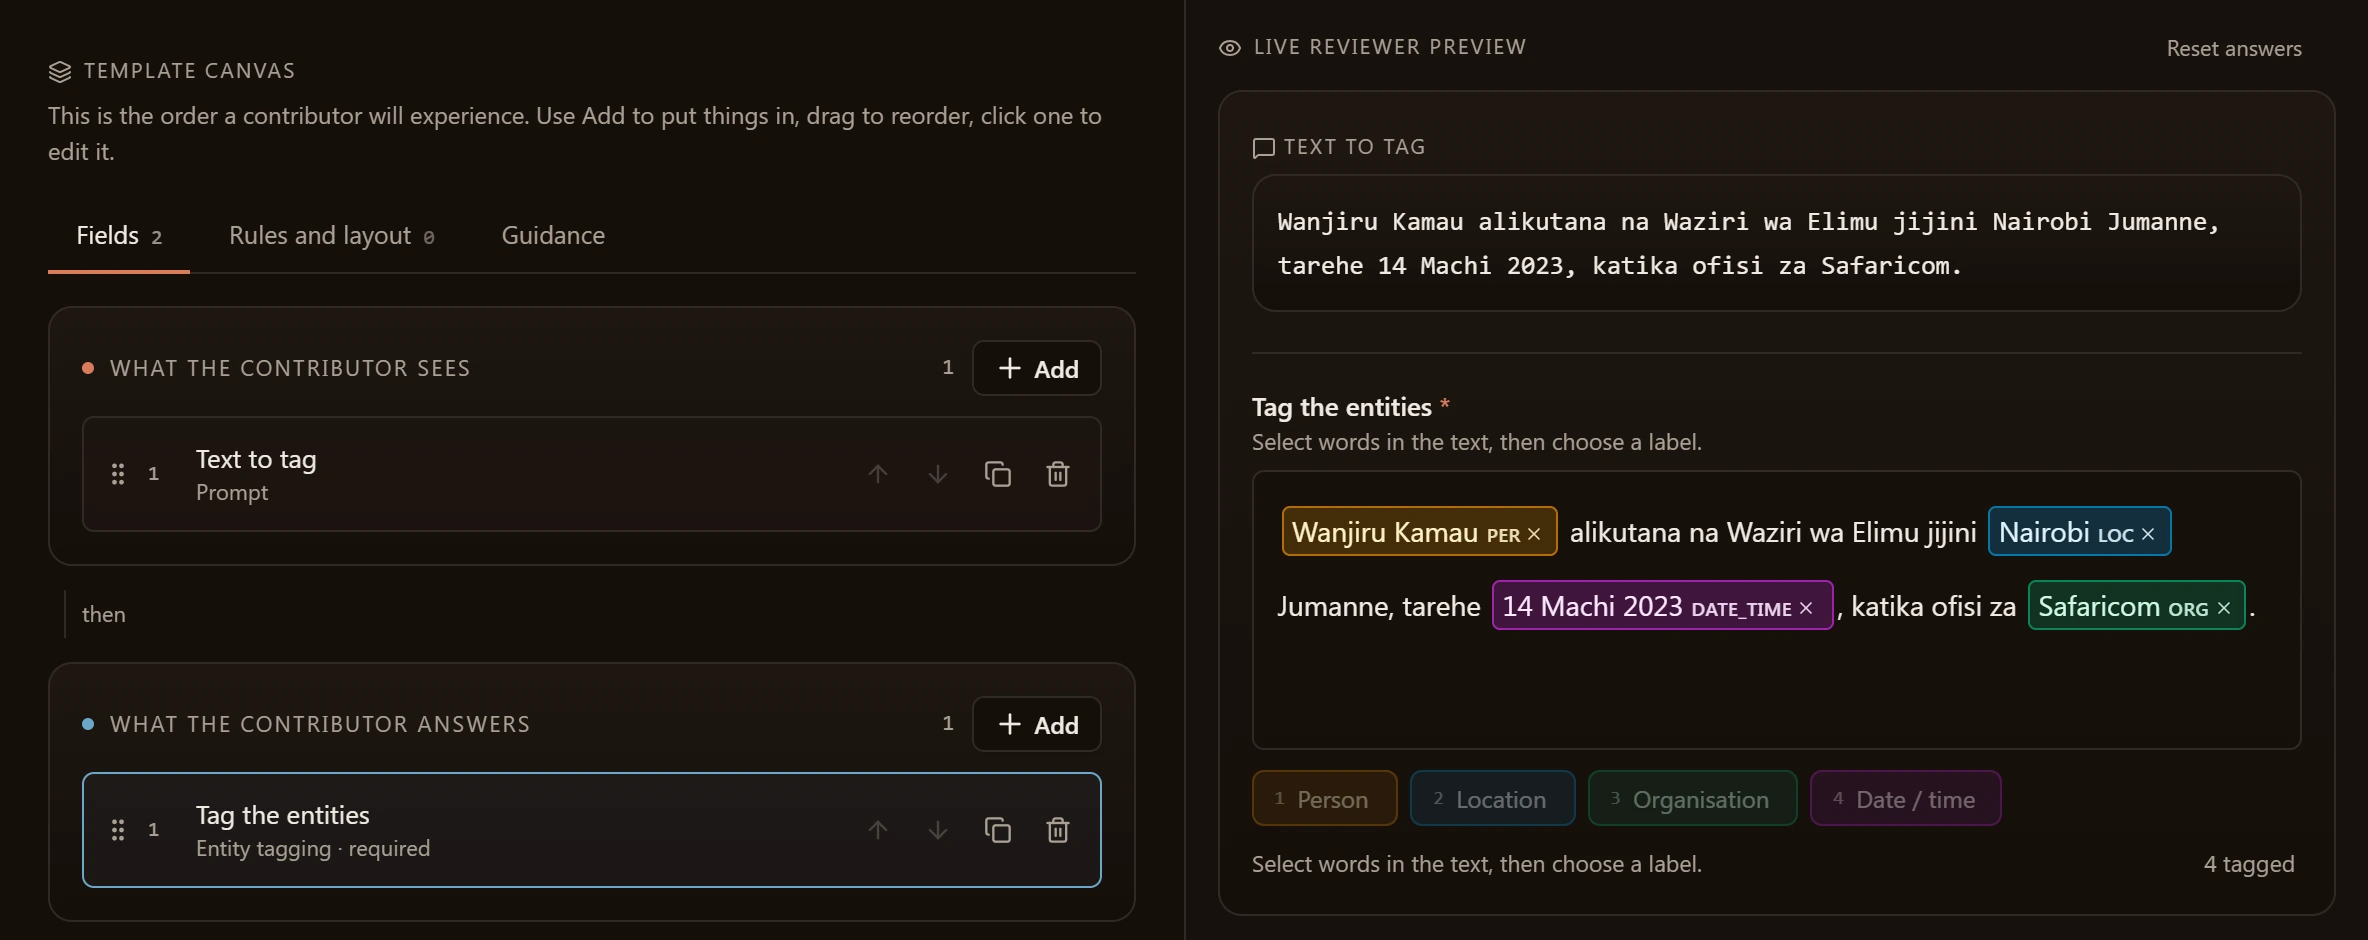Image resolution: width=2368 pixels, height=940 pixels.
Task: Click the drag handle on Text to tag row
Action: [x=118, y=474]
